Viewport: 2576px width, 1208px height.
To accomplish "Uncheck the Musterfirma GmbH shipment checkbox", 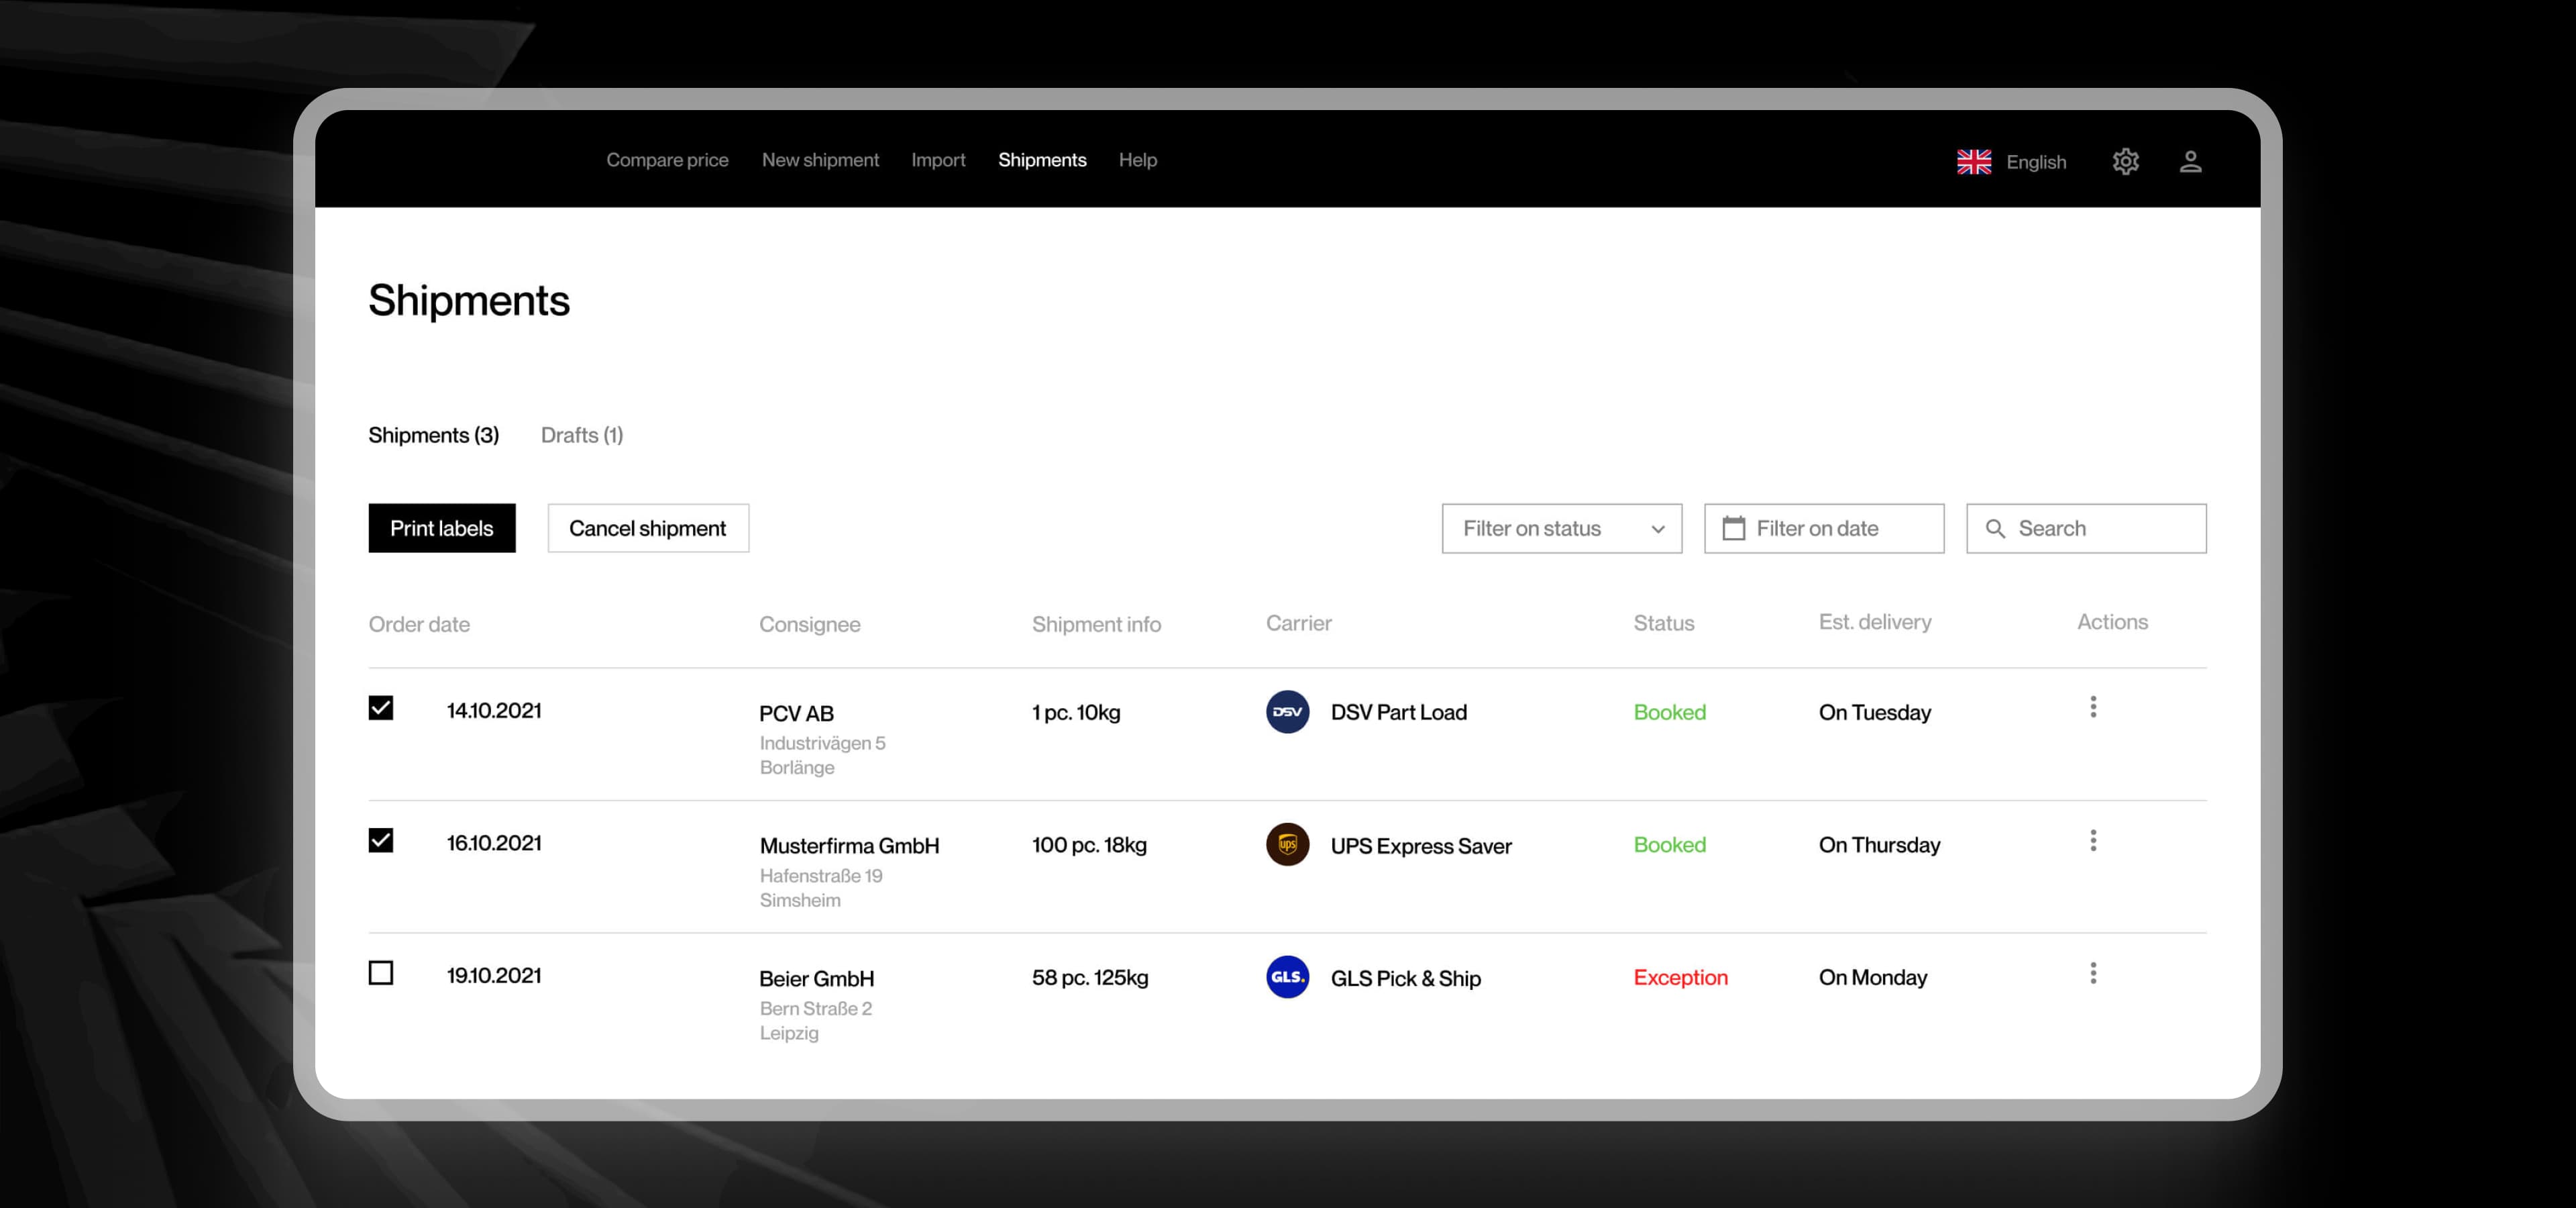I will coord(380,840).
